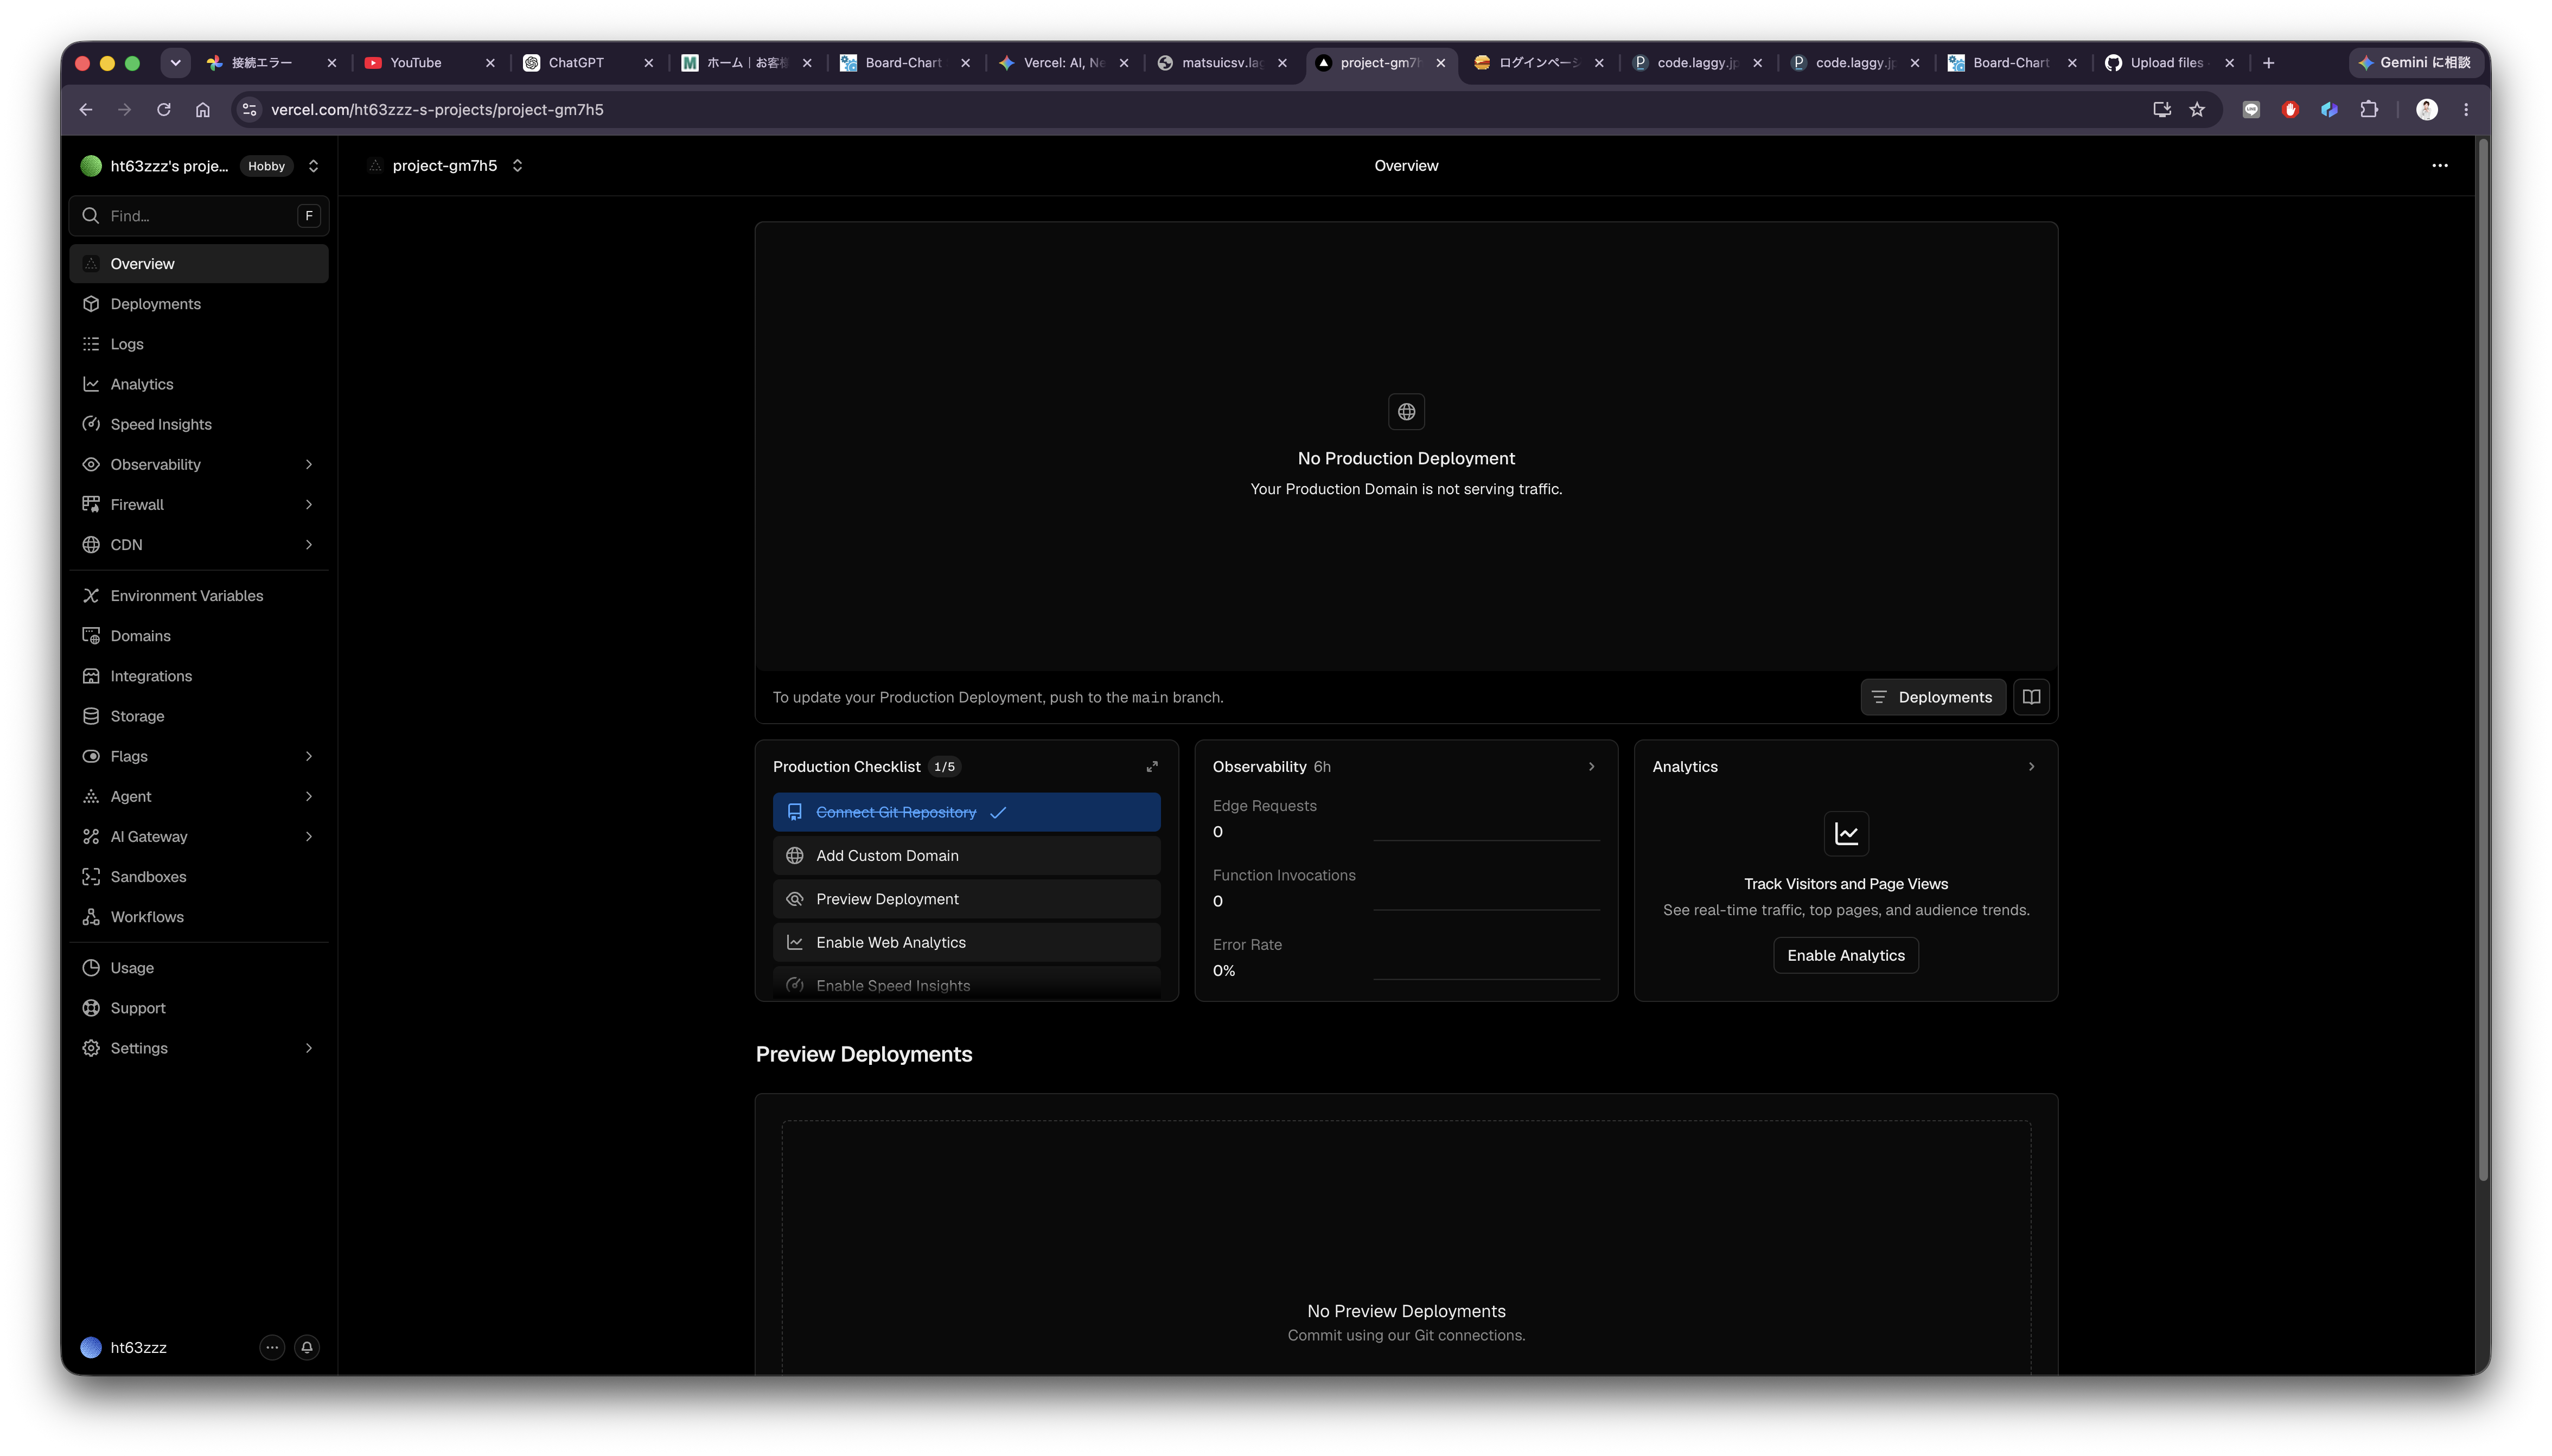Screen dimensions: 2552x1456
Task: Click the Enable Analytics button
Action: (1846, 956)
